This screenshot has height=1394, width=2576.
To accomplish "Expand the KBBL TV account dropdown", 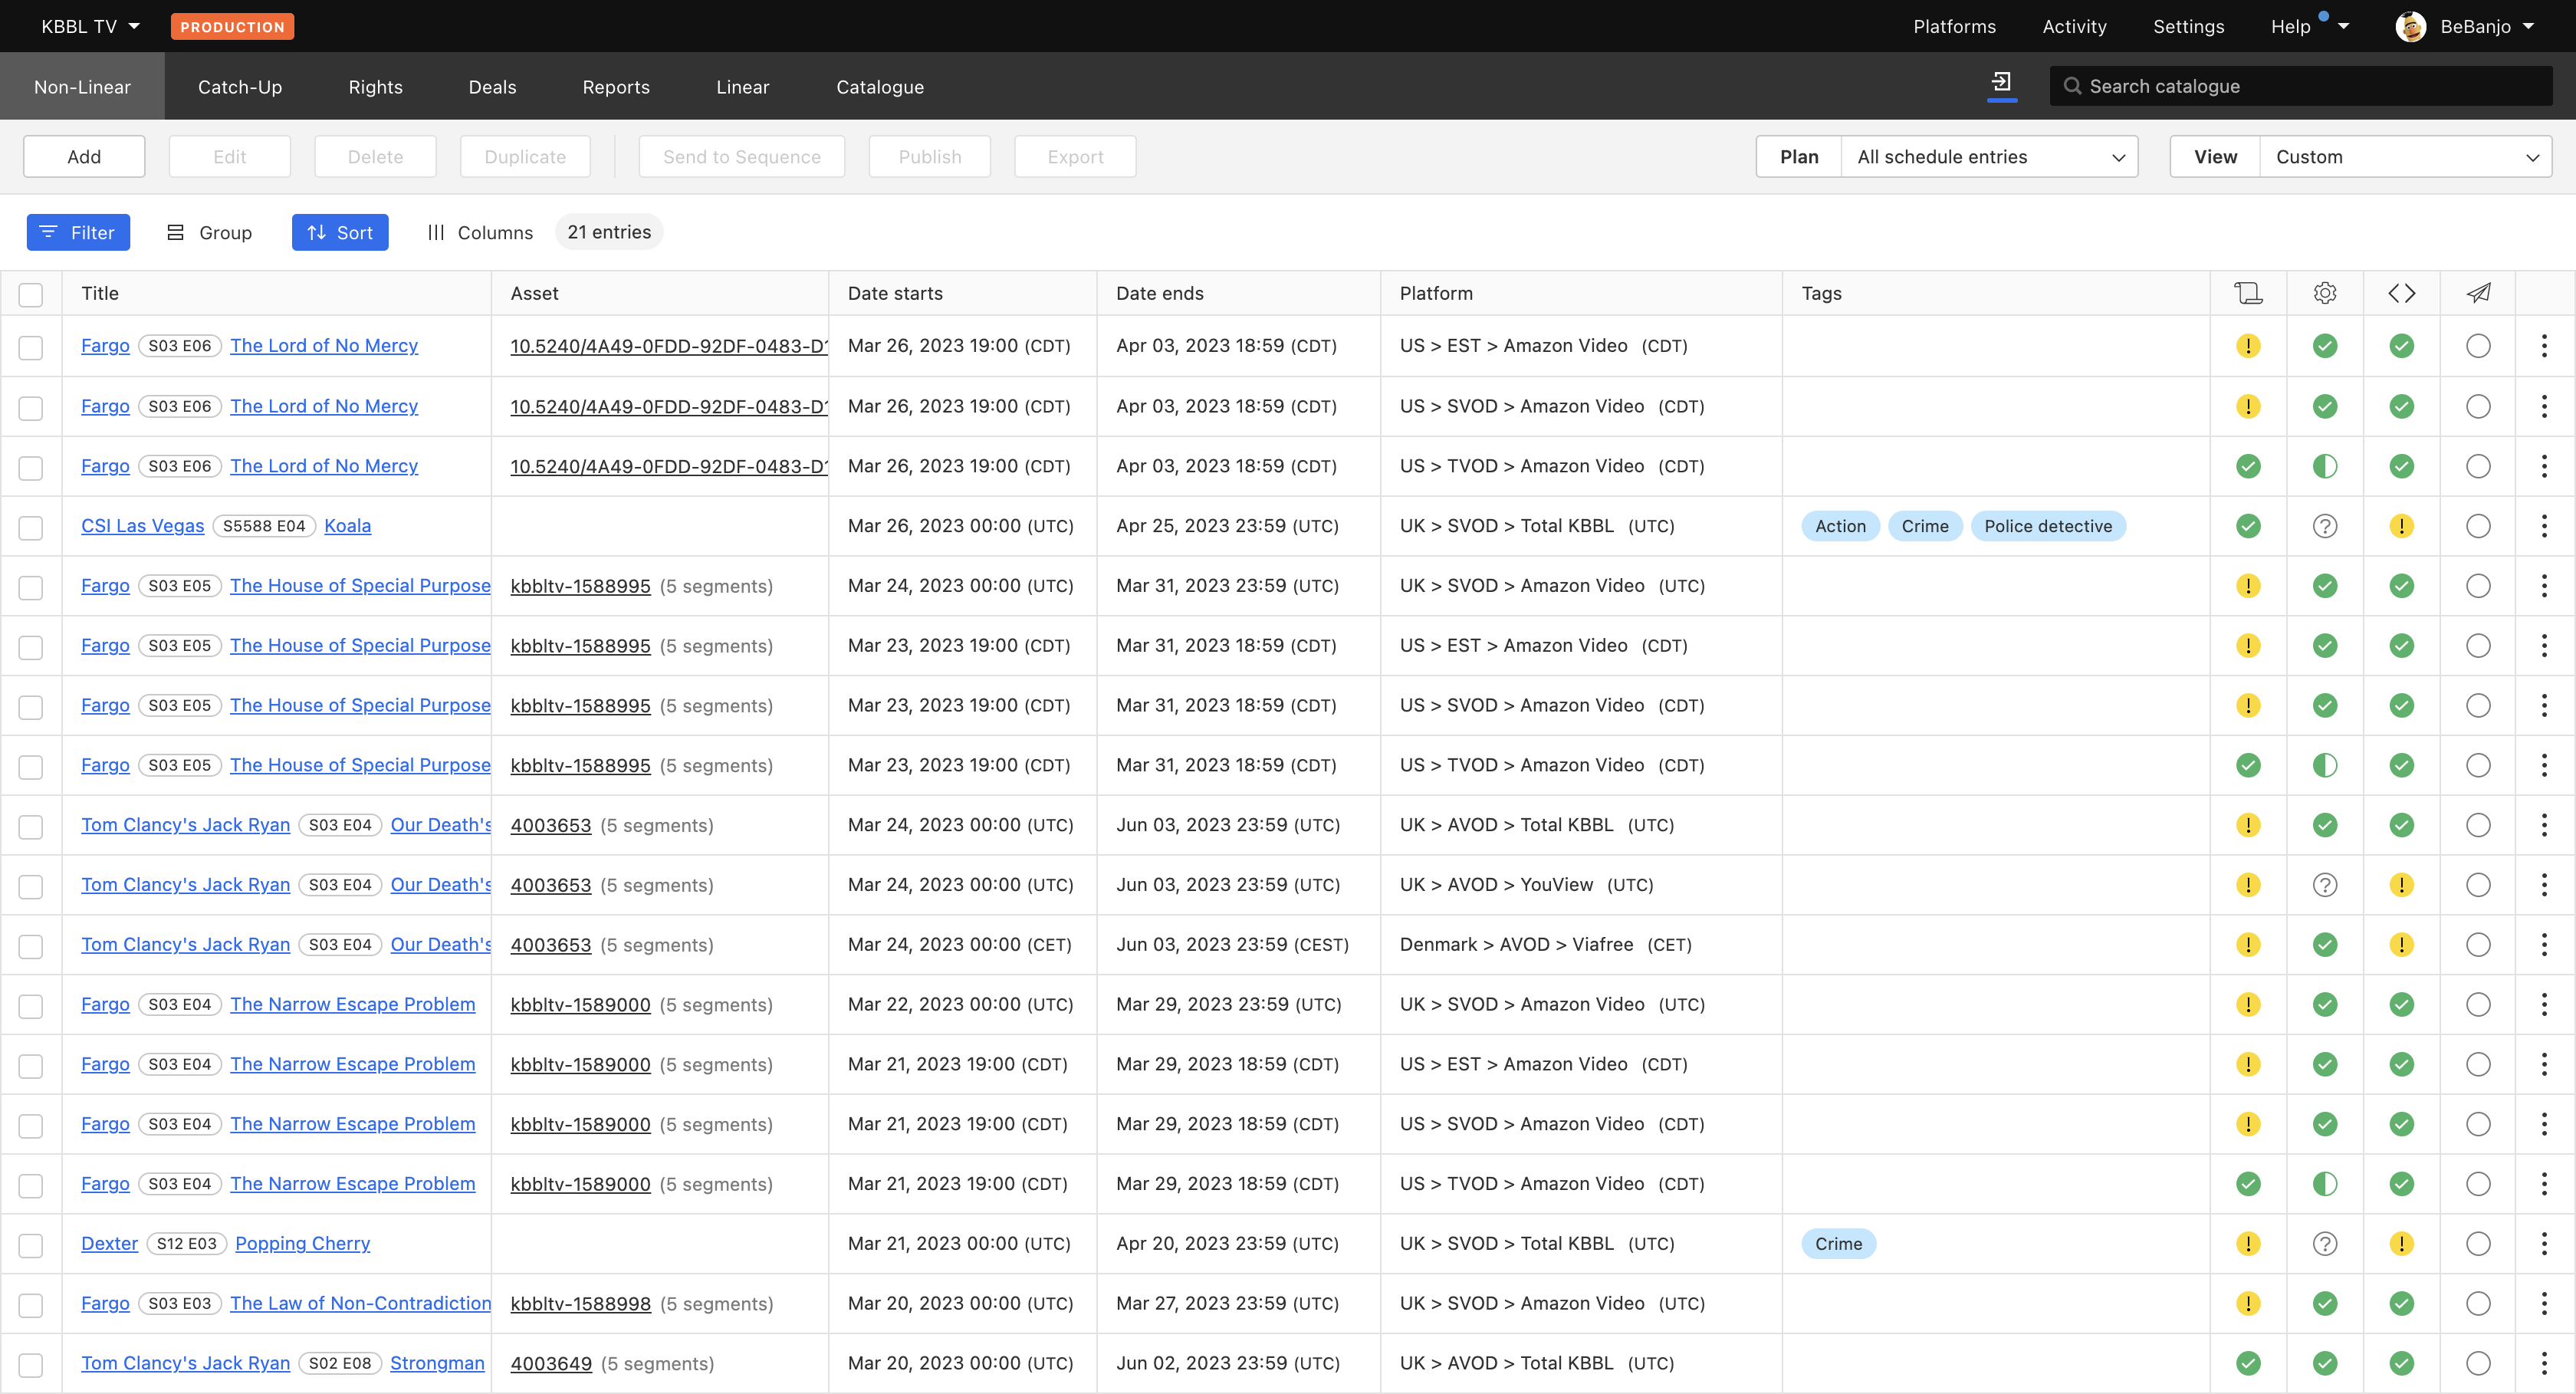I will 90,27.
